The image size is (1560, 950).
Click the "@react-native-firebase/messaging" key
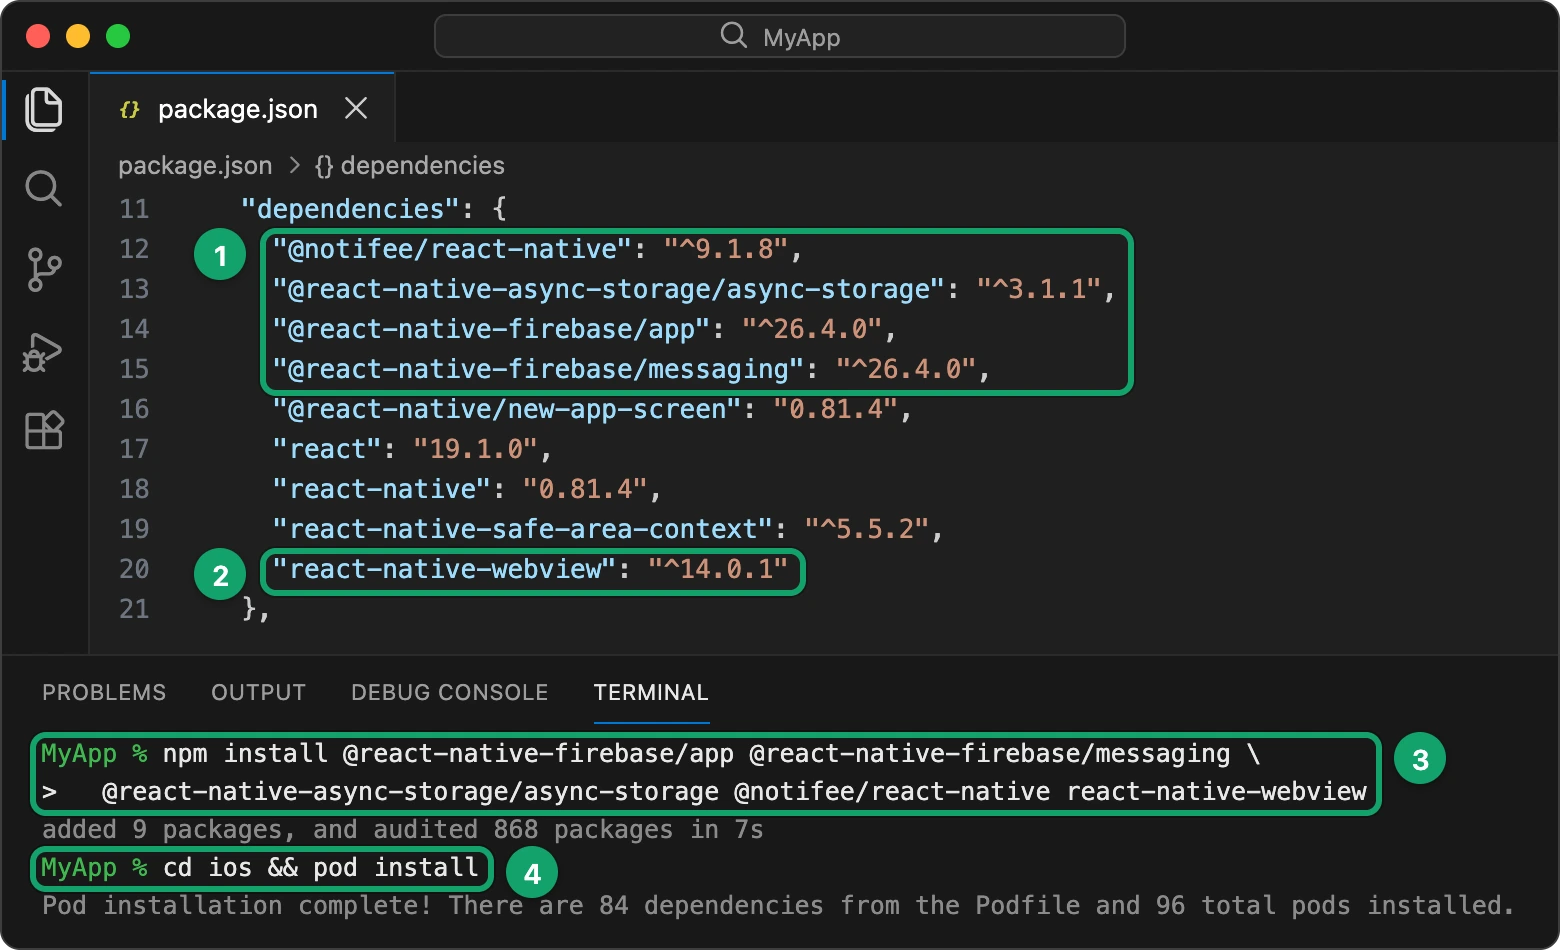pos(538,369)
